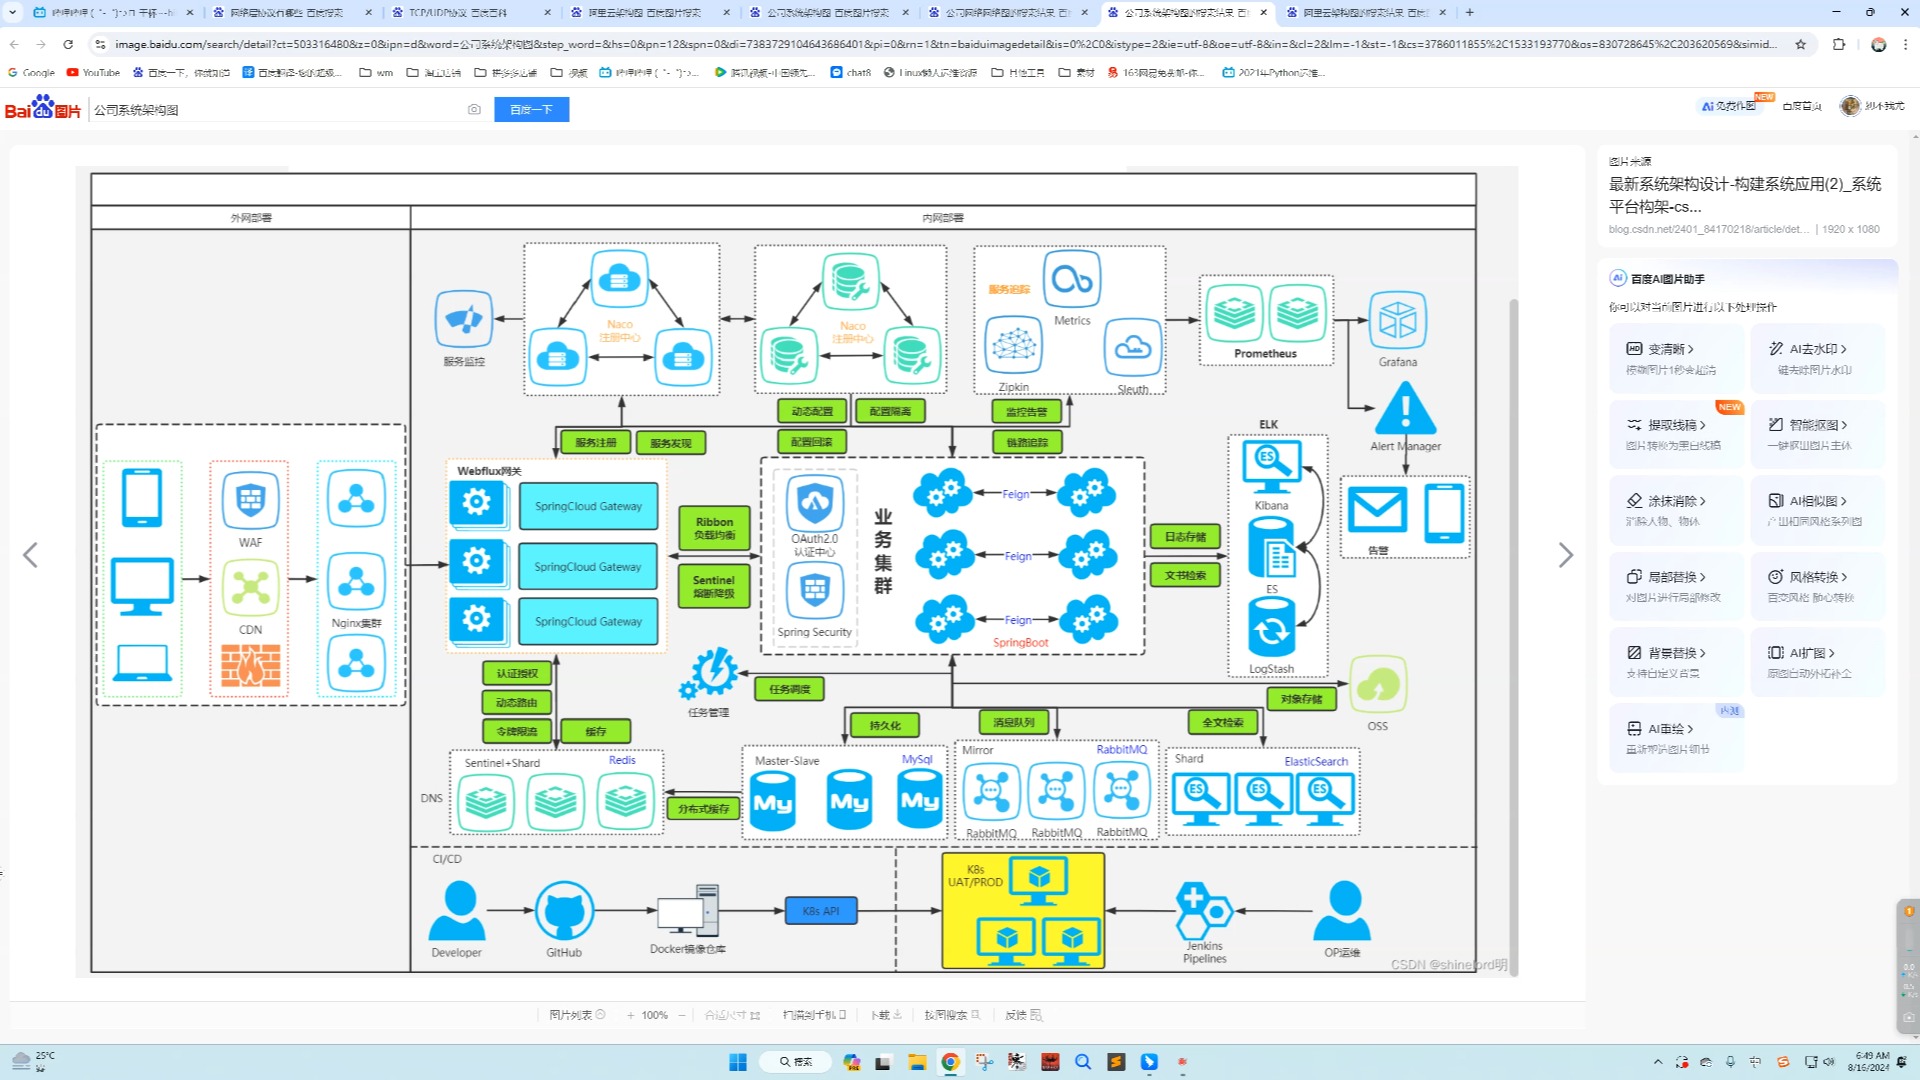
Task: Open the AI重绘 redraw tool
Action: tap(1676, 738)
